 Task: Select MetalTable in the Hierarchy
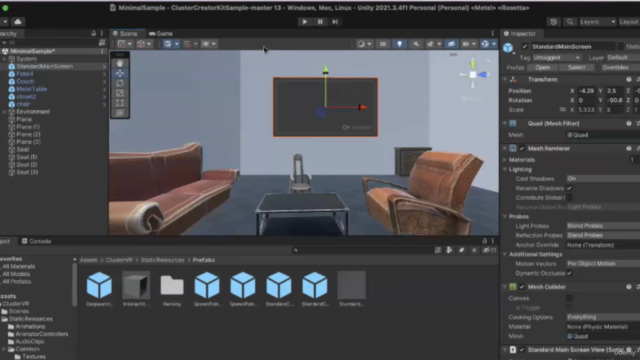click(x=31, y=89)
